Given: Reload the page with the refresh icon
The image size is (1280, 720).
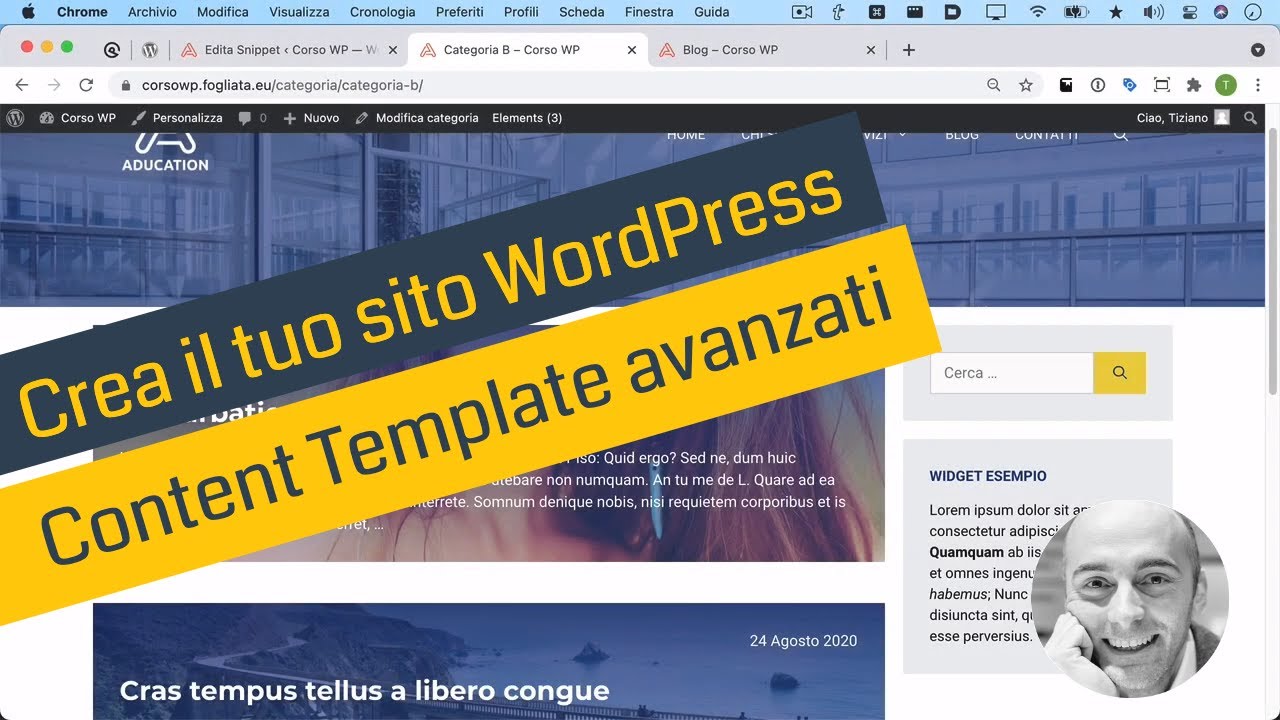Looking at the screenshot, I should tap(86, 84).
